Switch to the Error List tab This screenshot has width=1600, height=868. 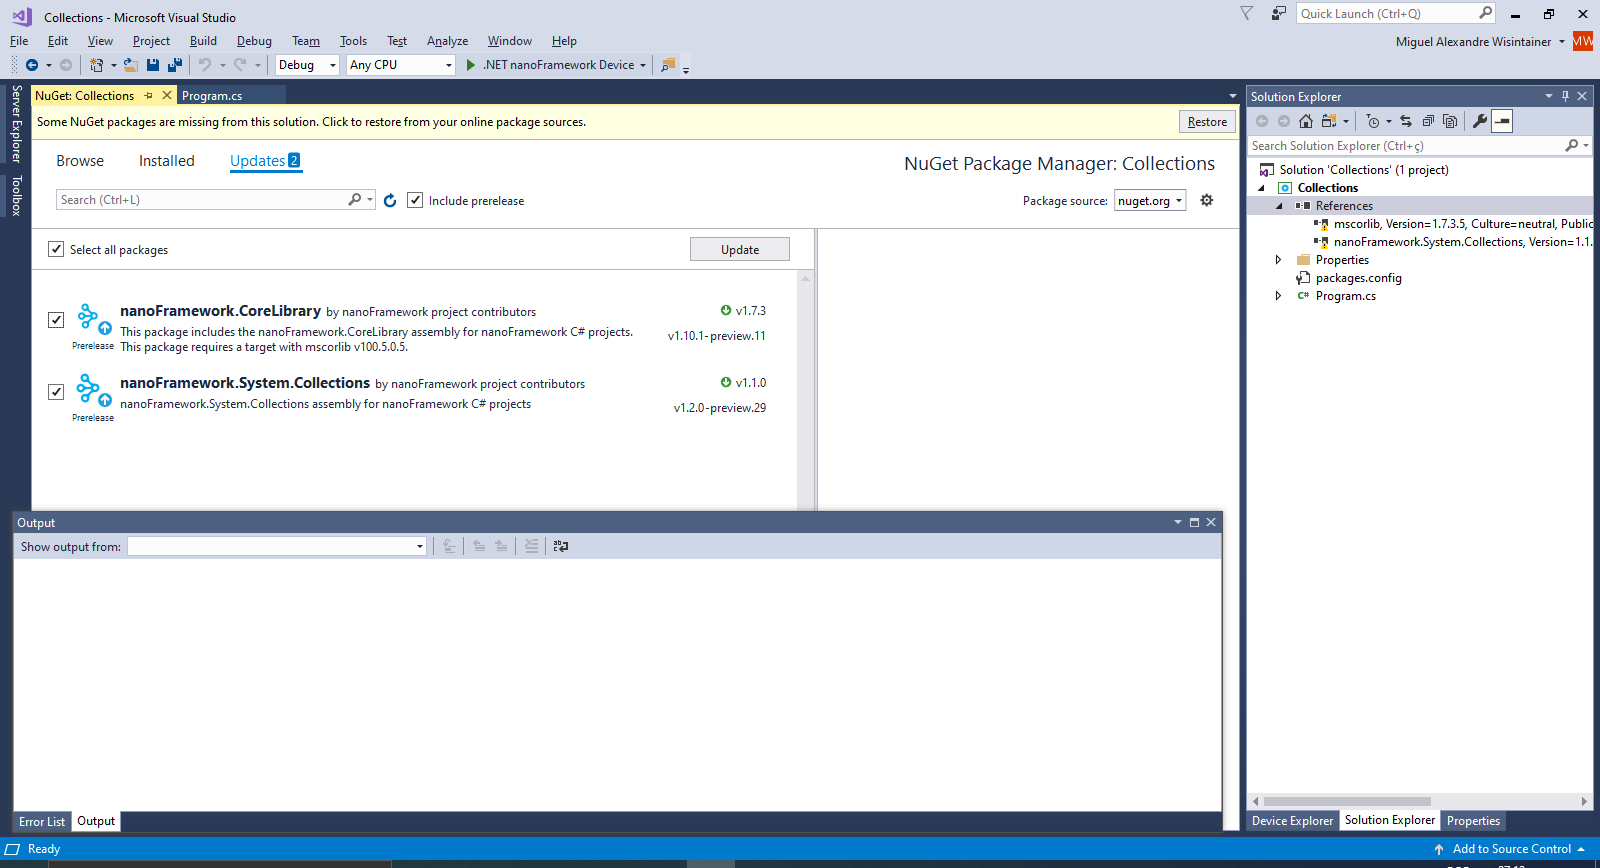(x=42, y=821)
